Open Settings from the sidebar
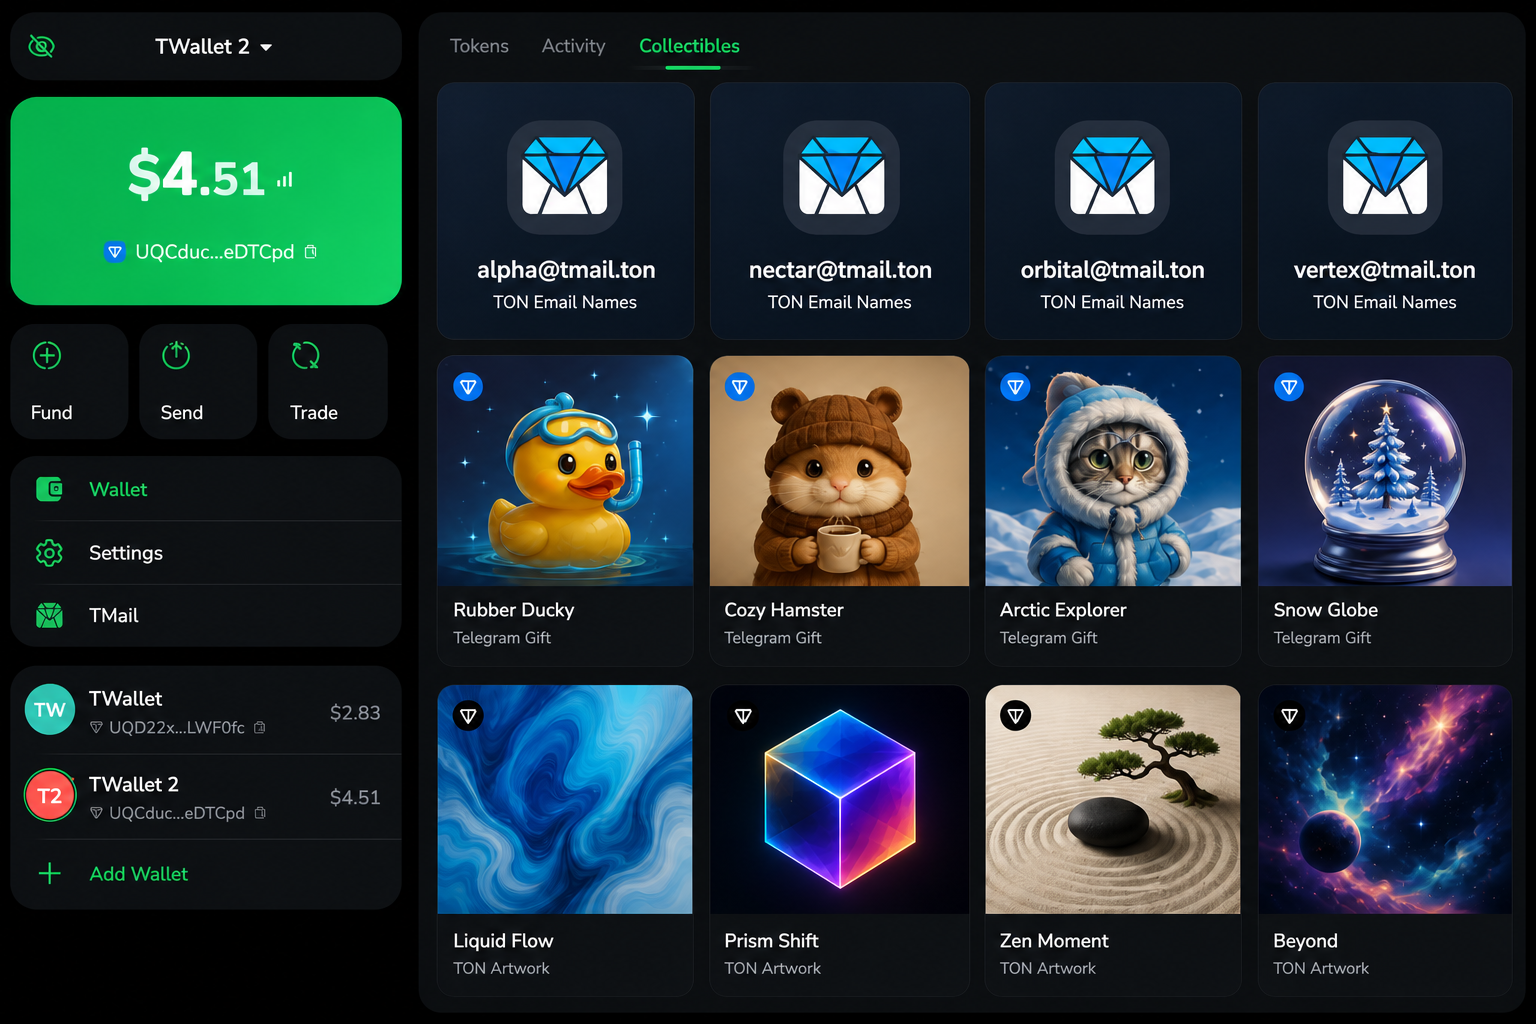 (206, 552)
